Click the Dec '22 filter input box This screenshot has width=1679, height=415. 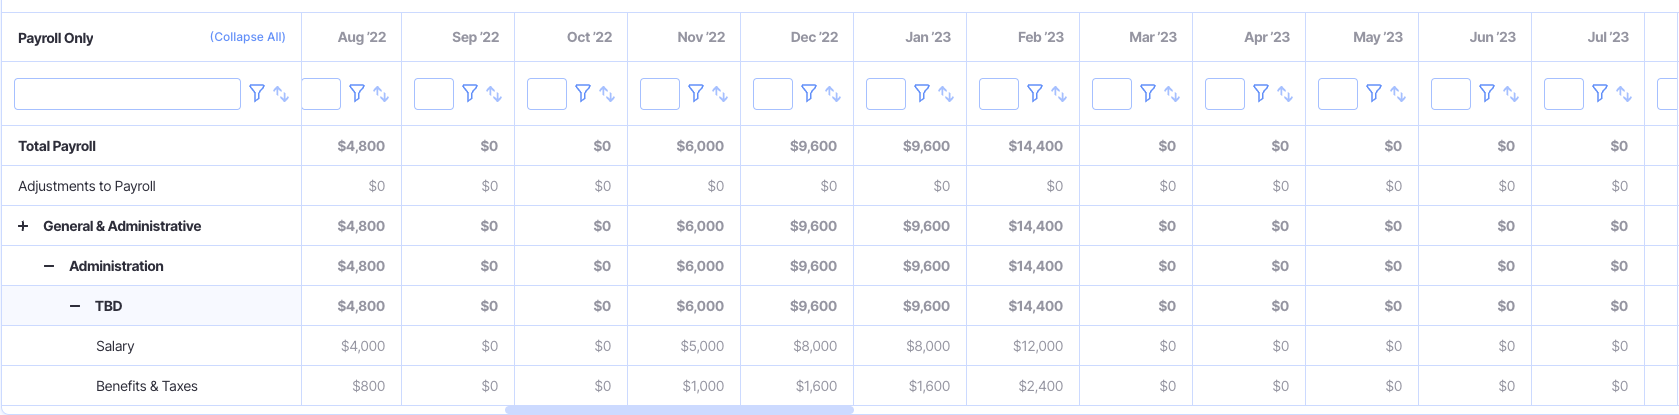click(x=772, y=94)
